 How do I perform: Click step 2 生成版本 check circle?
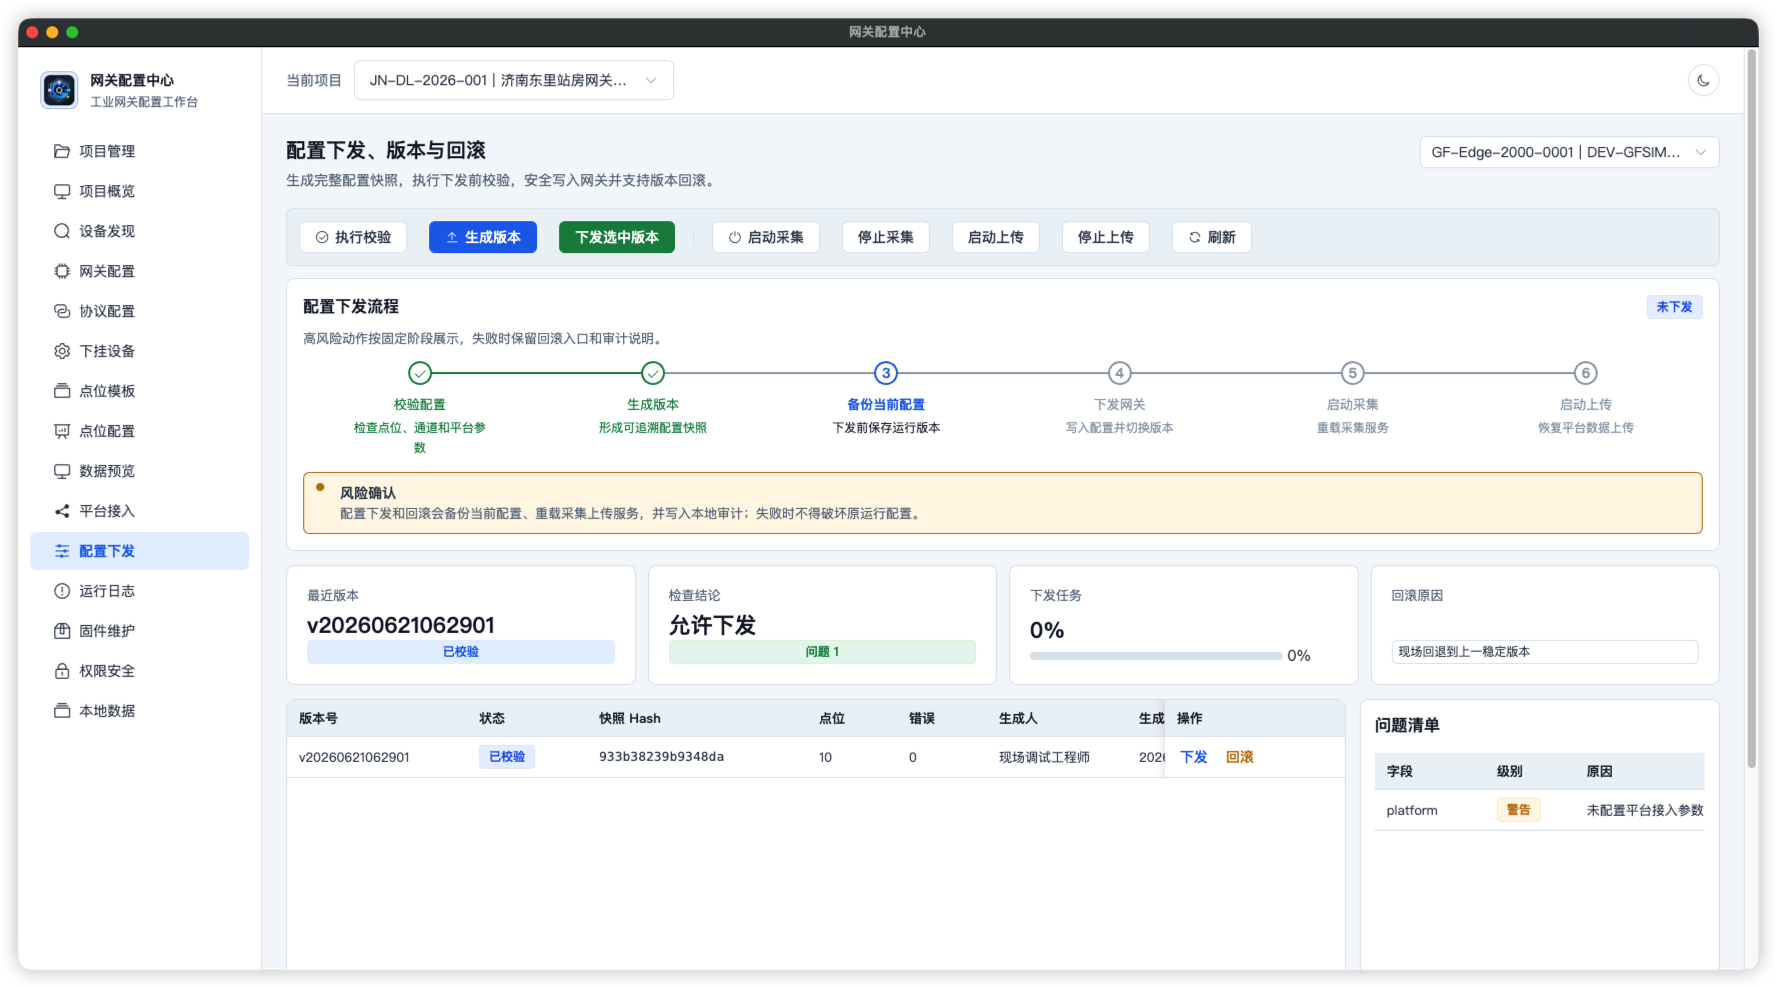click(653, 373)
